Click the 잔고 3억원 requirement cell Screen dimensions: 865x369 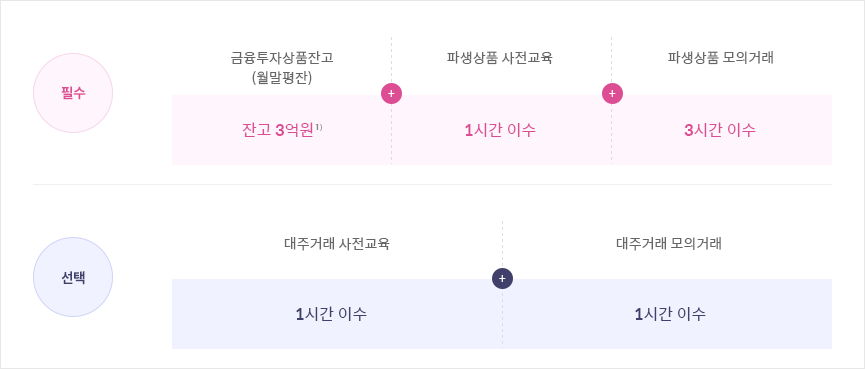[282, 130]
